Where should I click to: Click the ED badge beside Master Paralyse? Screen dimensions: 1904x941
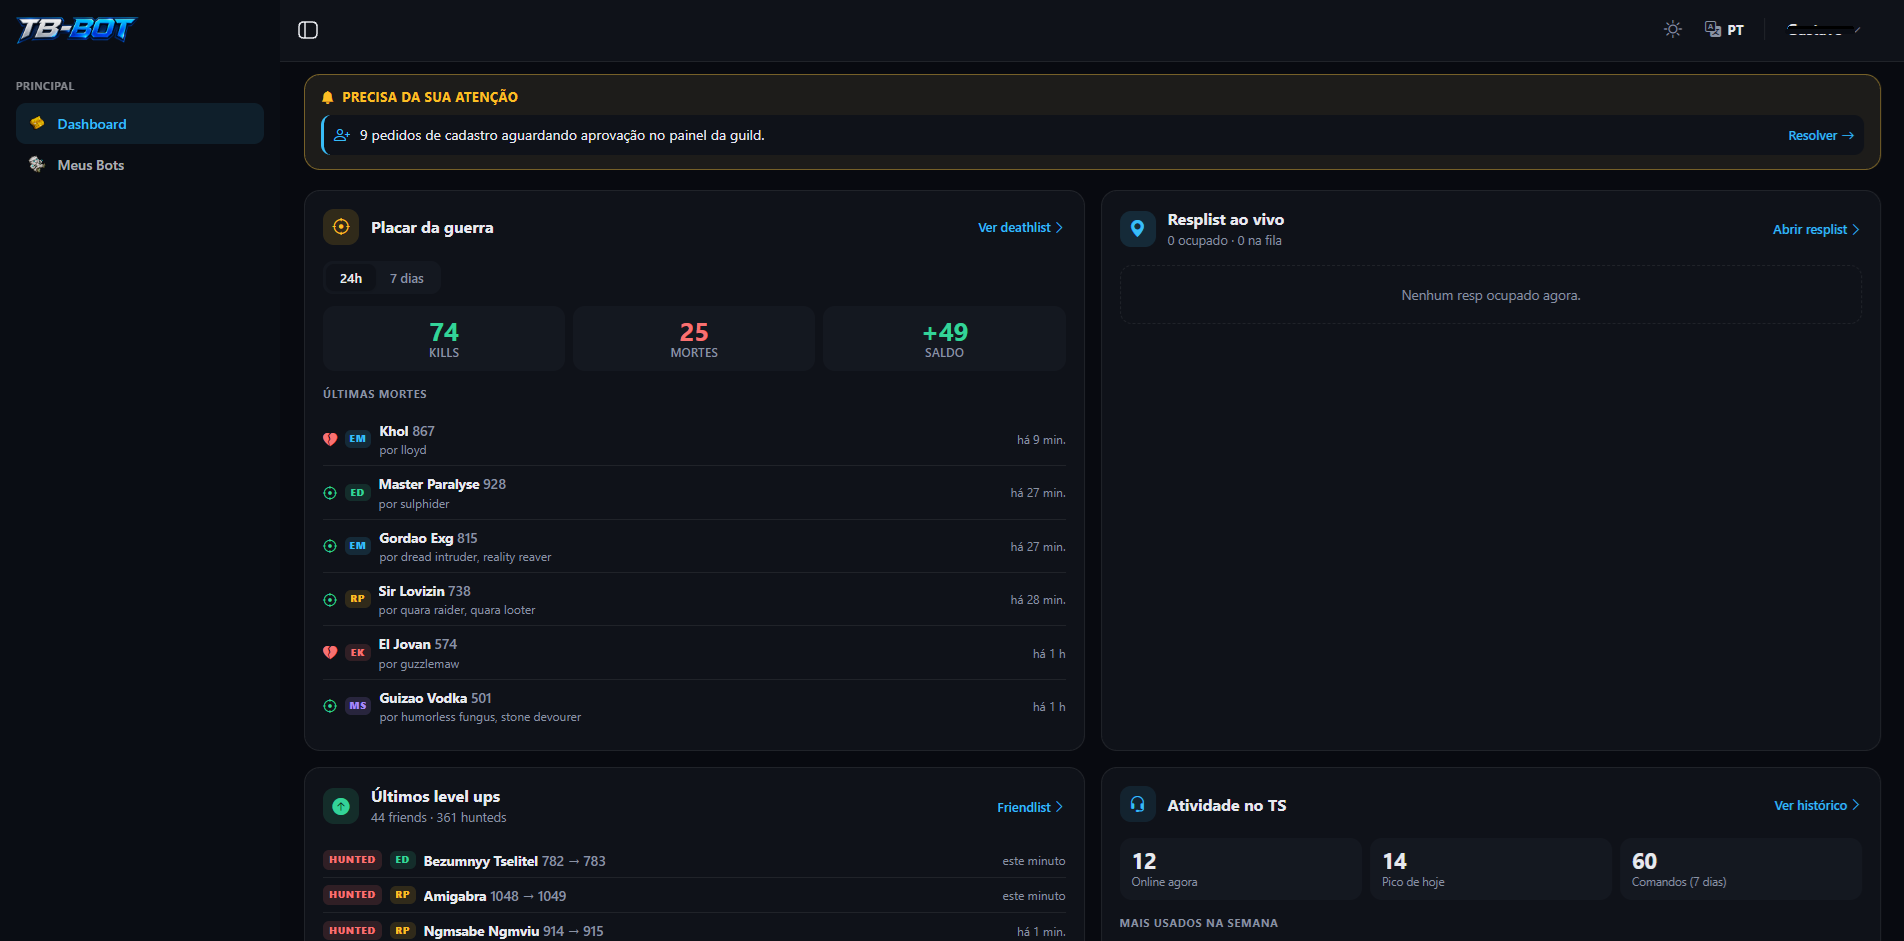[x=357, y=493]
